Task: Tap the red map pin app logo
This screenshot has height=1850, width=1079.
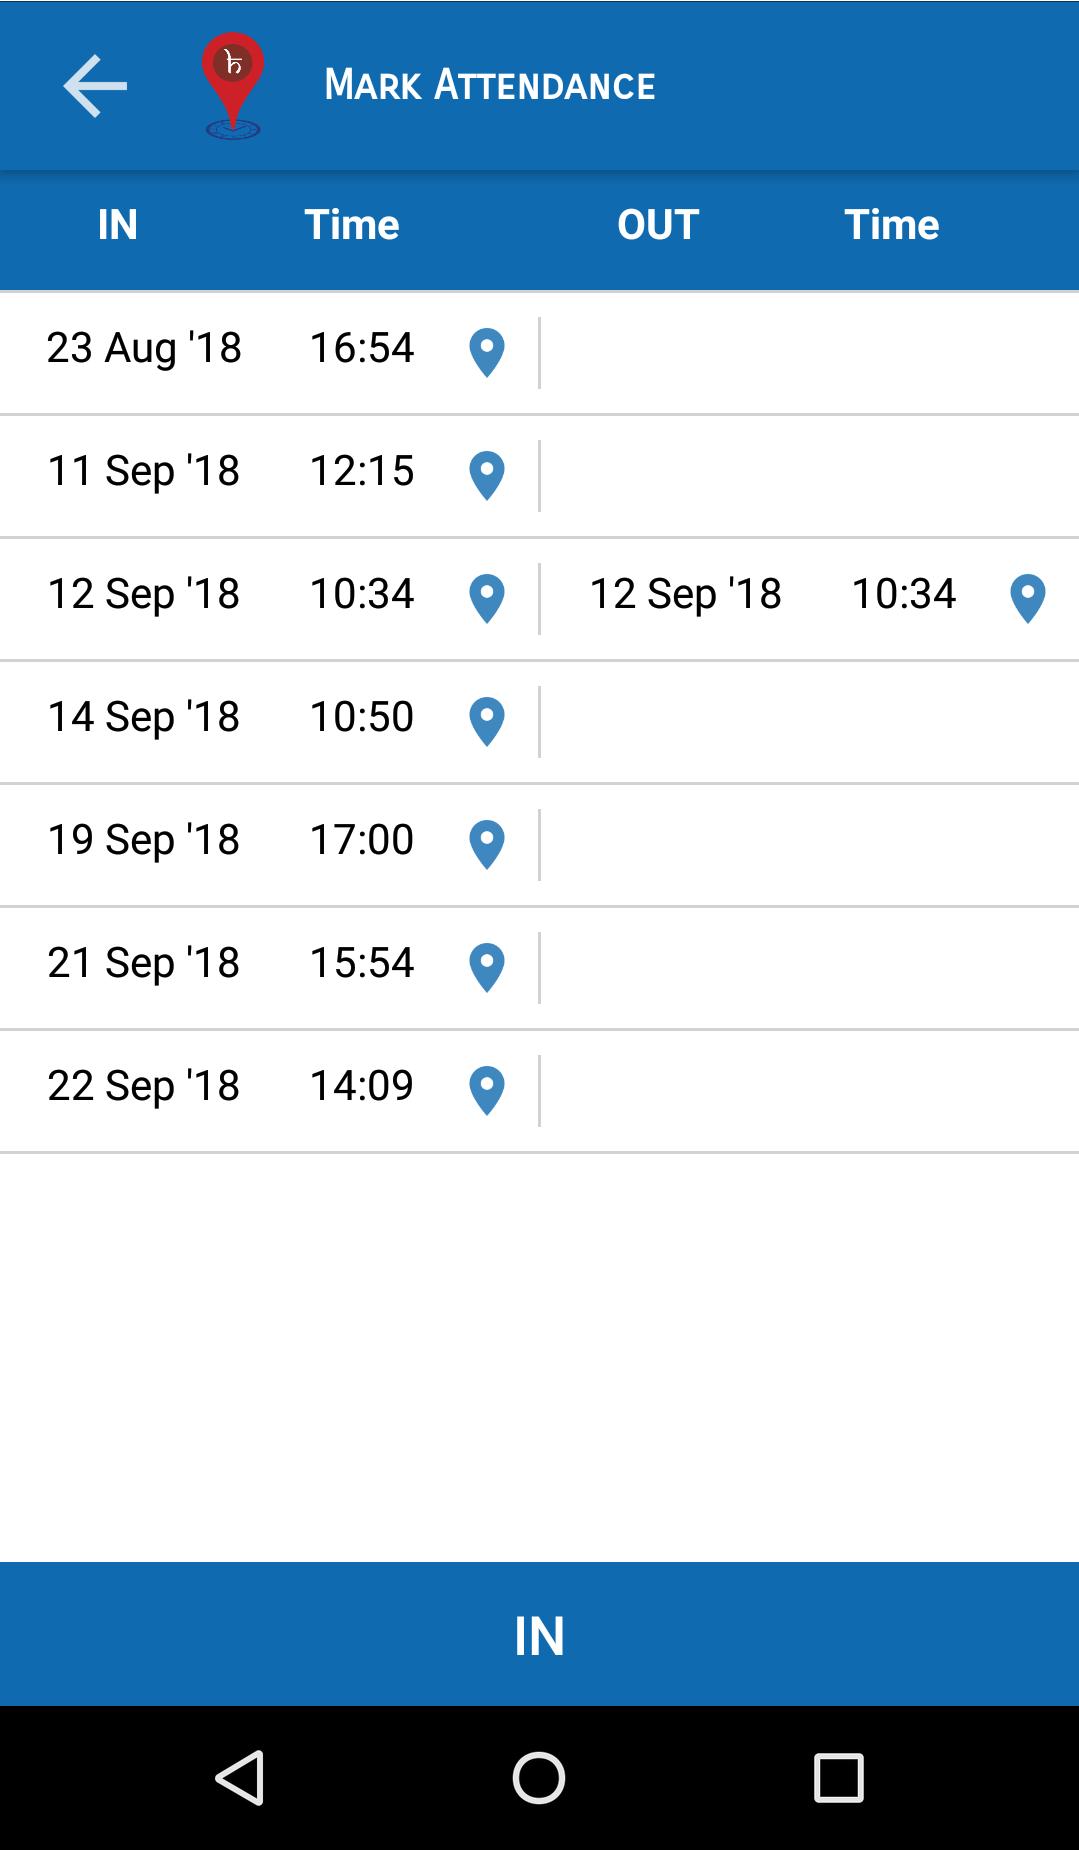Action: tap(233, 85)
